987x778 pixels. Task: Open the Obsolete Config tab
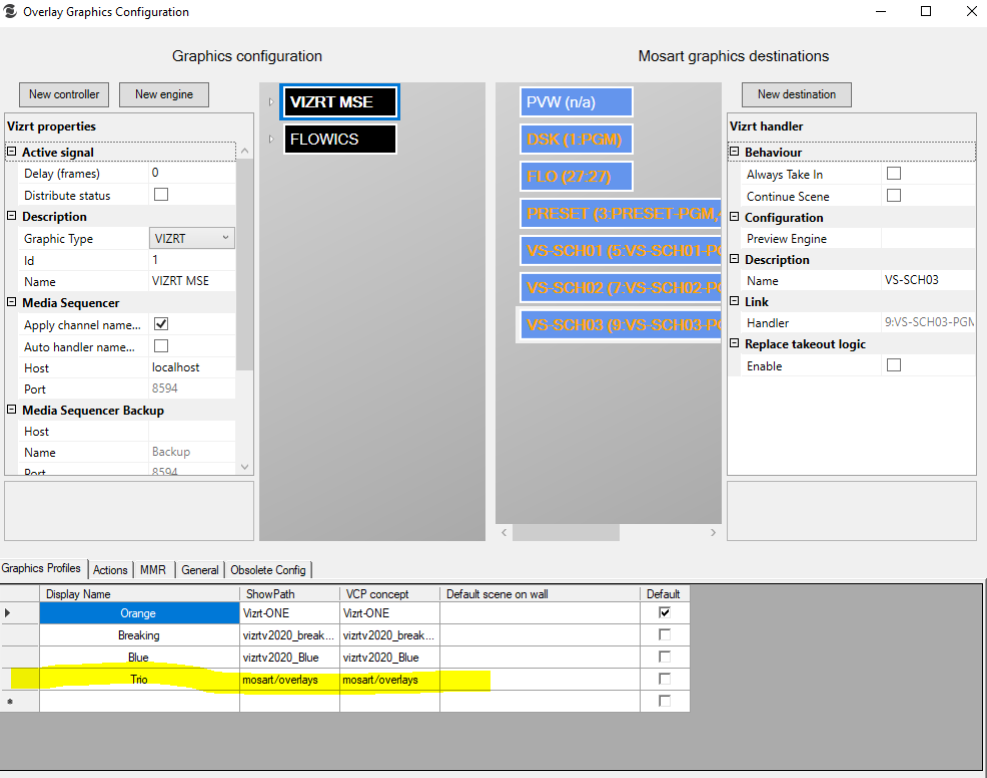268,570
